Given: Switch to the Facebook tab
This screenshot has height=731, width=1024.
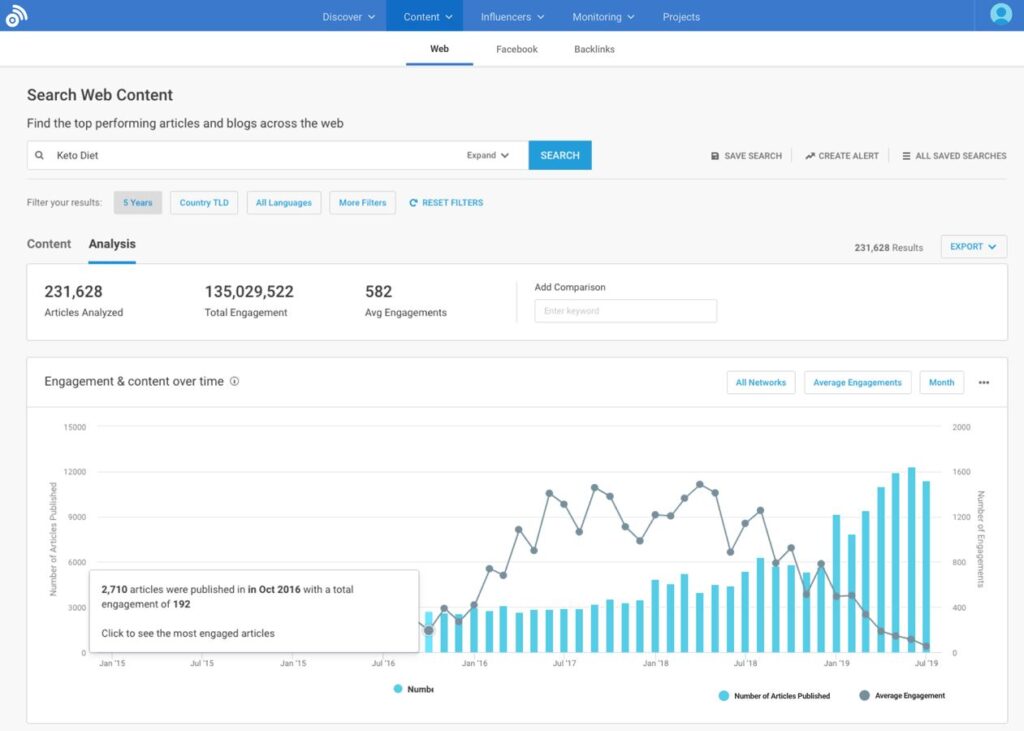Looking at the screenshot, I should (x=516, y=48).
